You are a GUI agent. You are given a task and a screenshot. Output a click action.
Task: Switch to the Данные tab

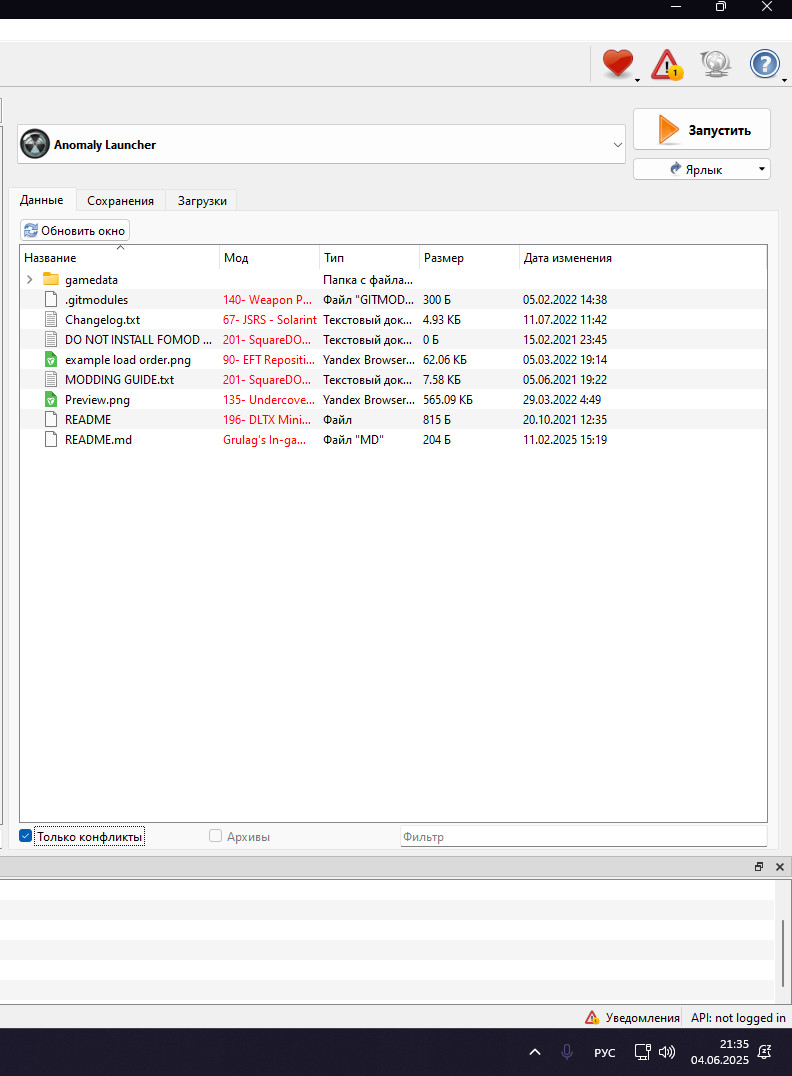42,200
